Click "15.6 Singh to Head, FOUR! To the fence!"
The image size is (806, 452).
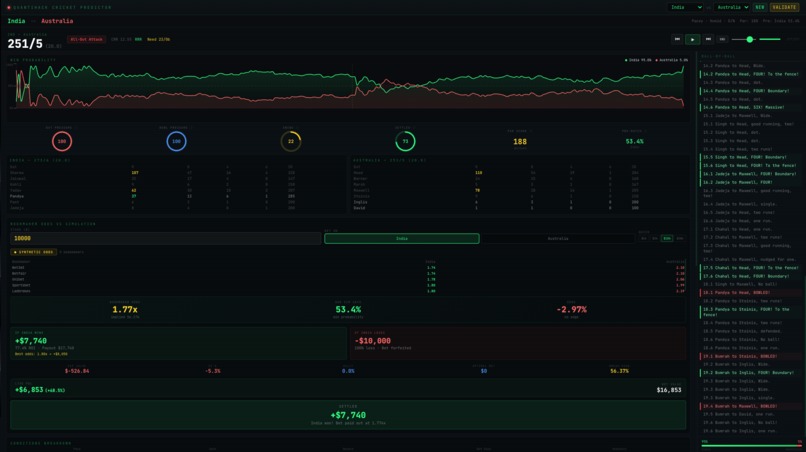[749, 166]
